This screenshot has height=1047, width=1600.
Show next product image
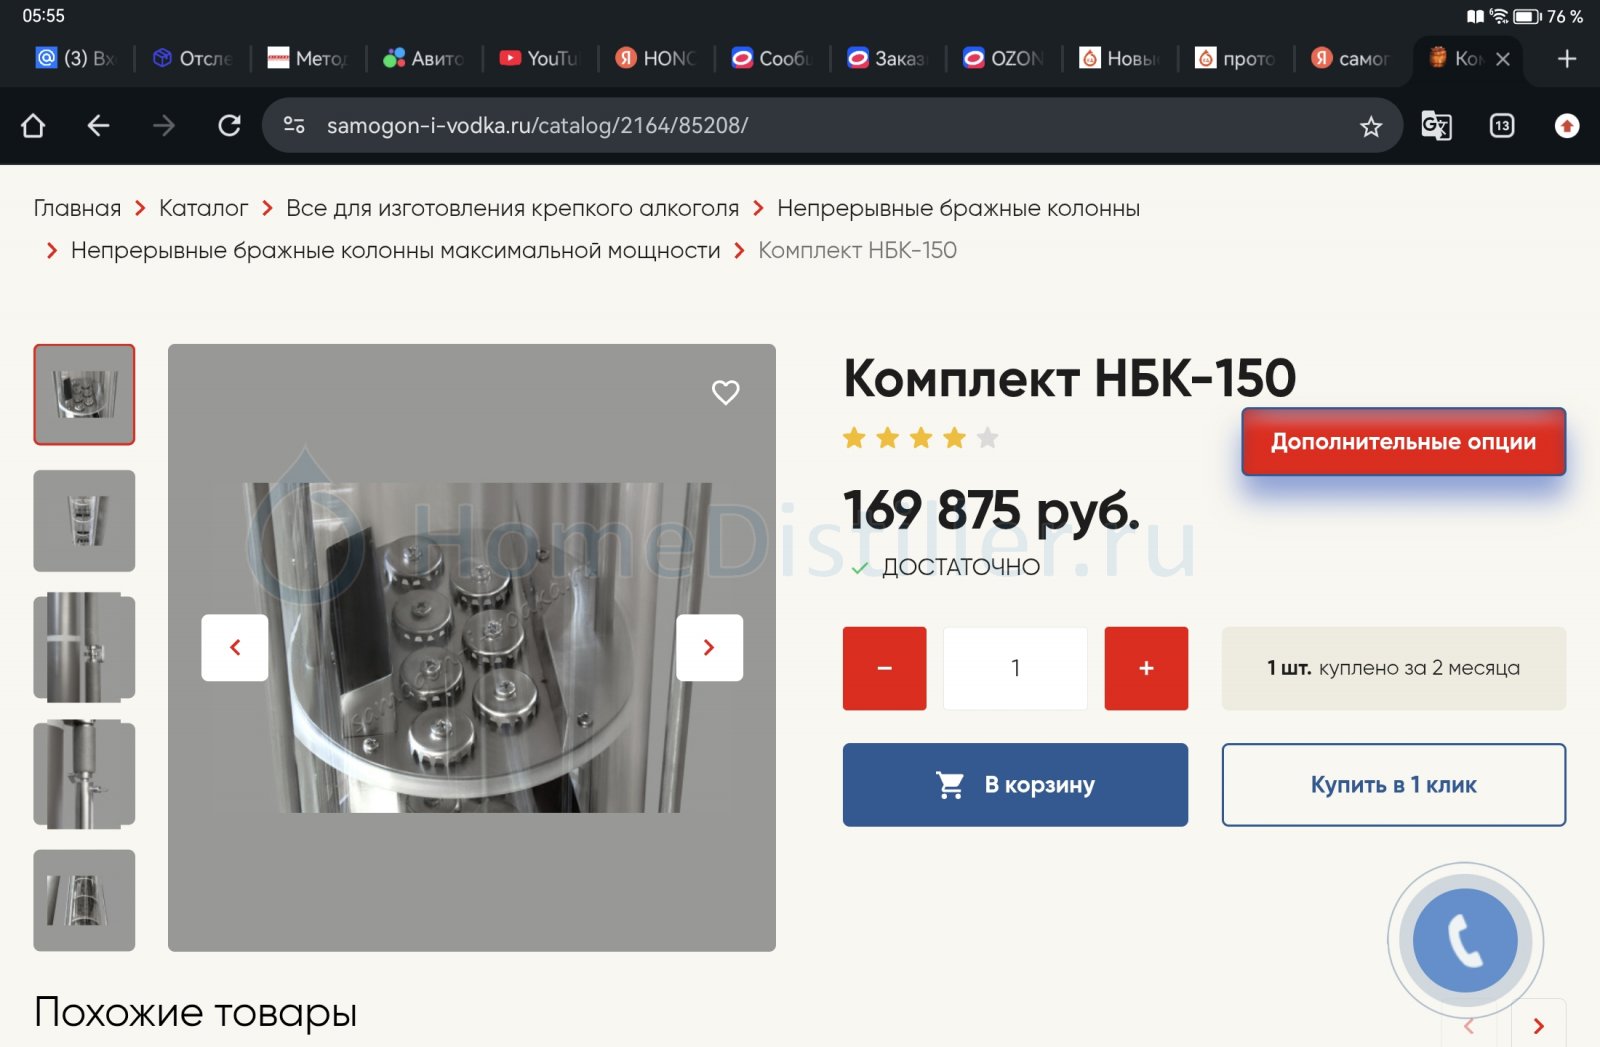(x=709, y=648)
